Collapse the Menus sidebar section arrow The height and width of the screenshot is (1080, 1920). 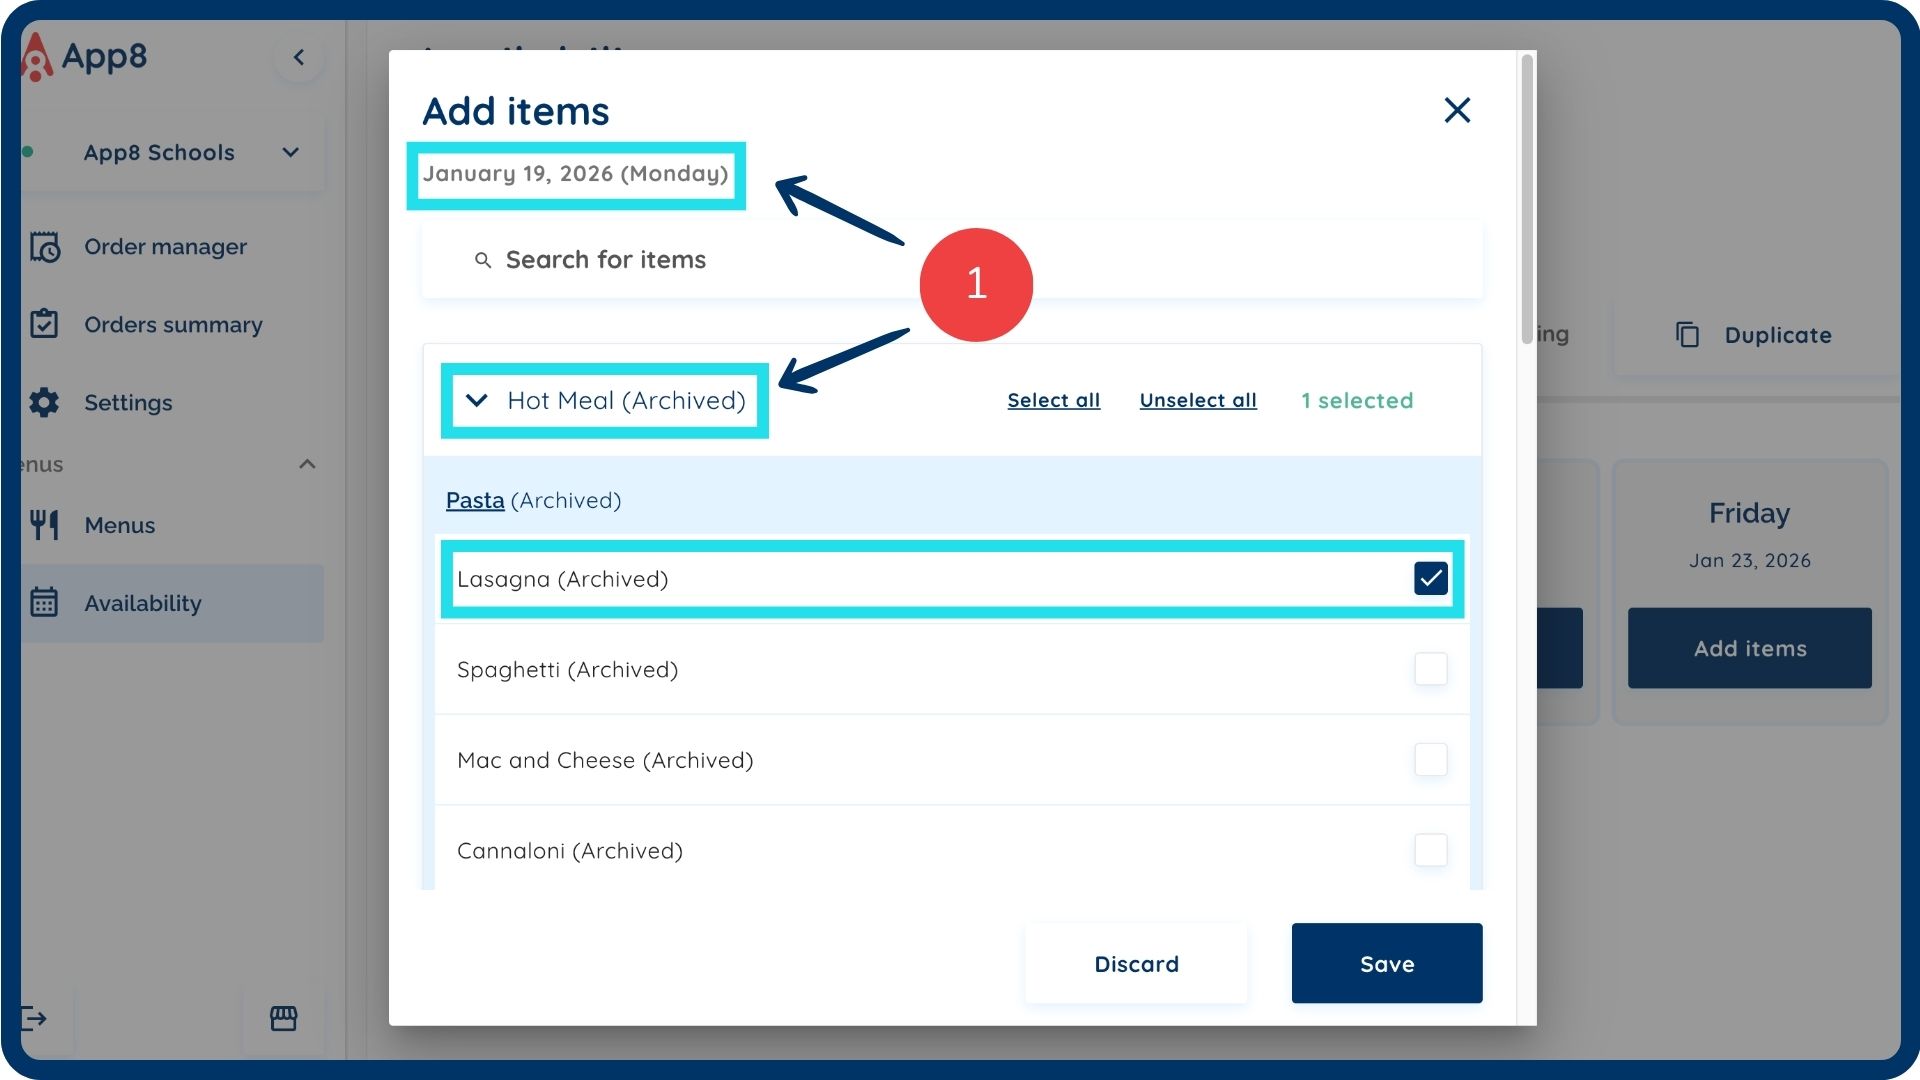click(x=308, y=464)
